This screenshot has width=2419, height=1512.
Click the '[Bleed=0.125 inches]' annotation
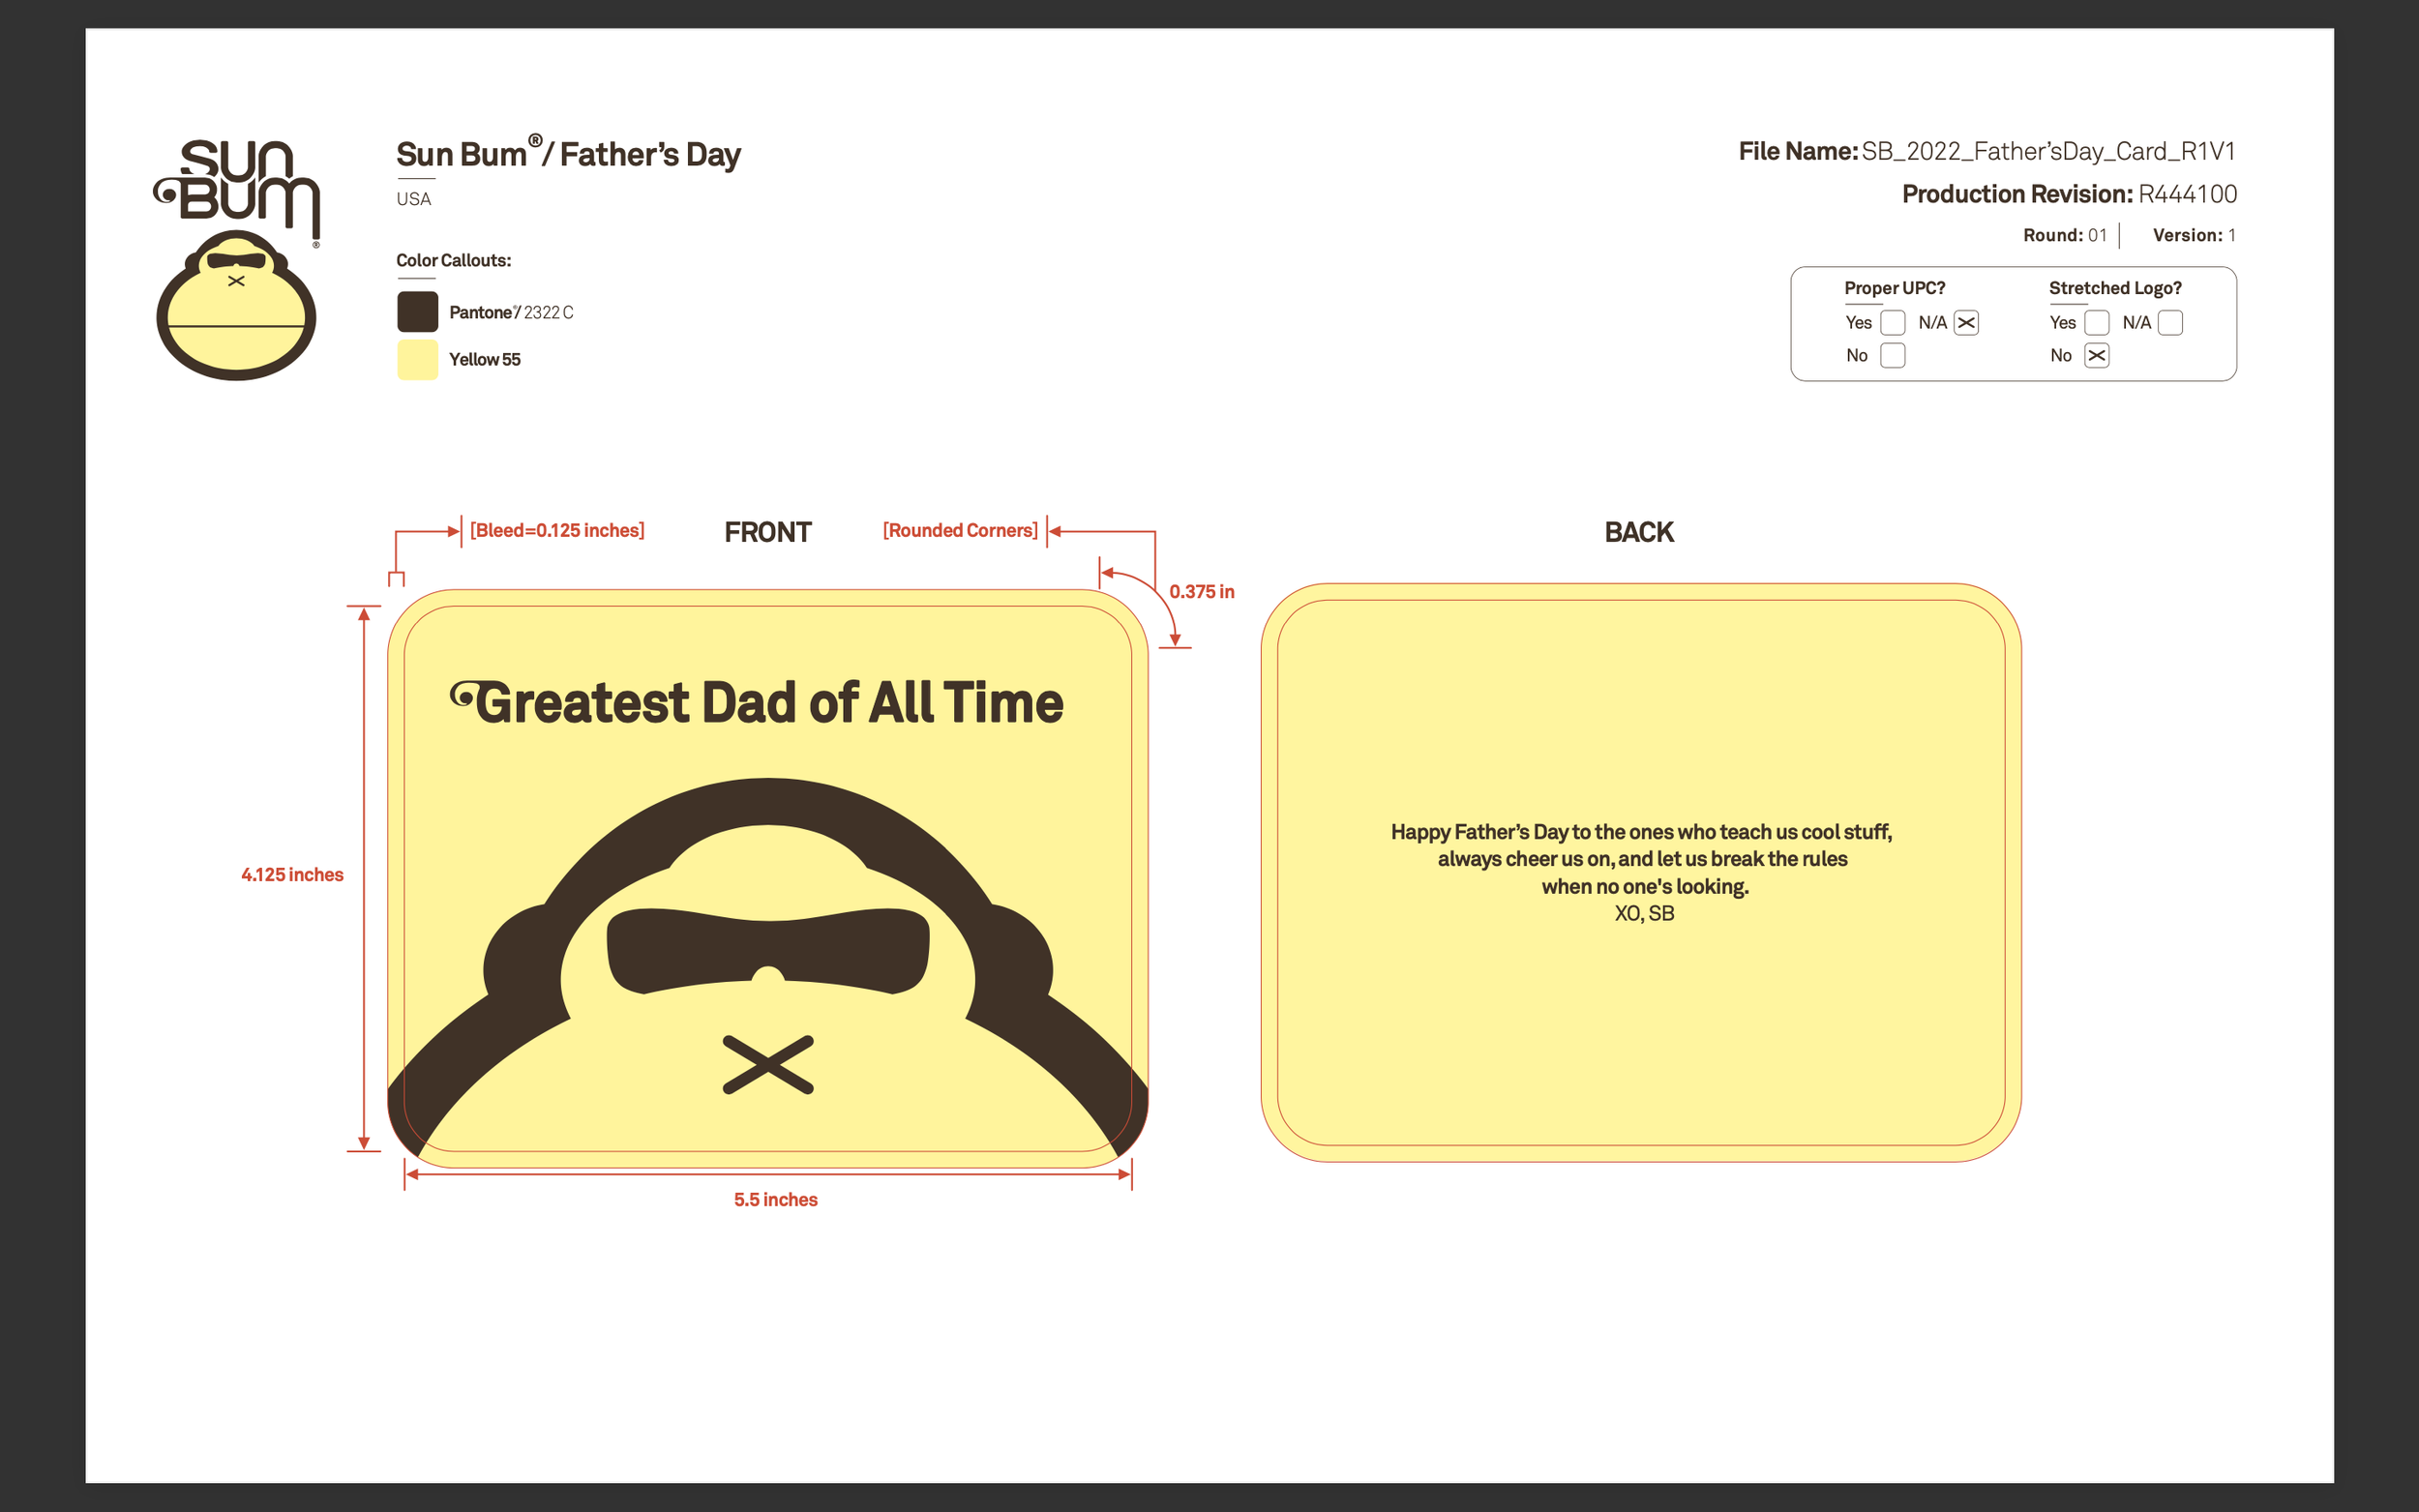point(557,530)
